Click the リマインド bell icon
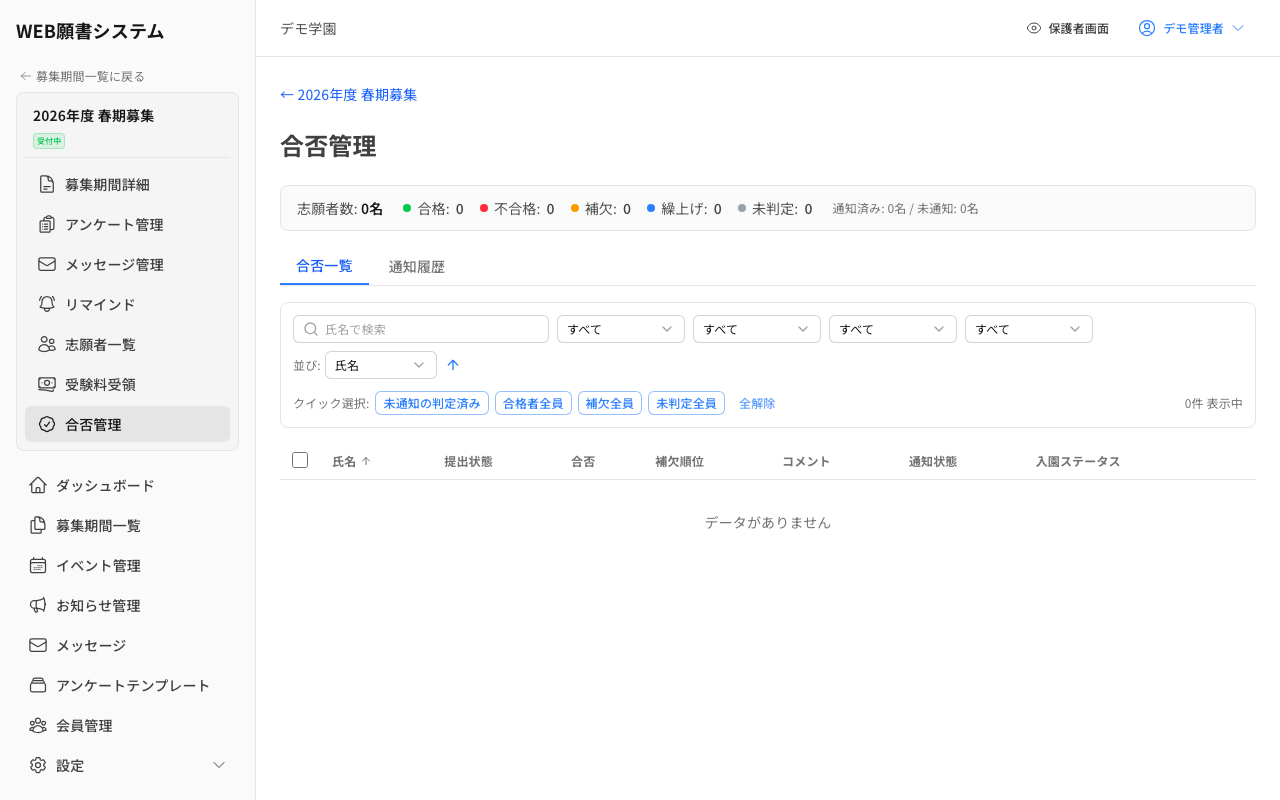The width and height of the screenshot is (1280, 800). point(47,304)
